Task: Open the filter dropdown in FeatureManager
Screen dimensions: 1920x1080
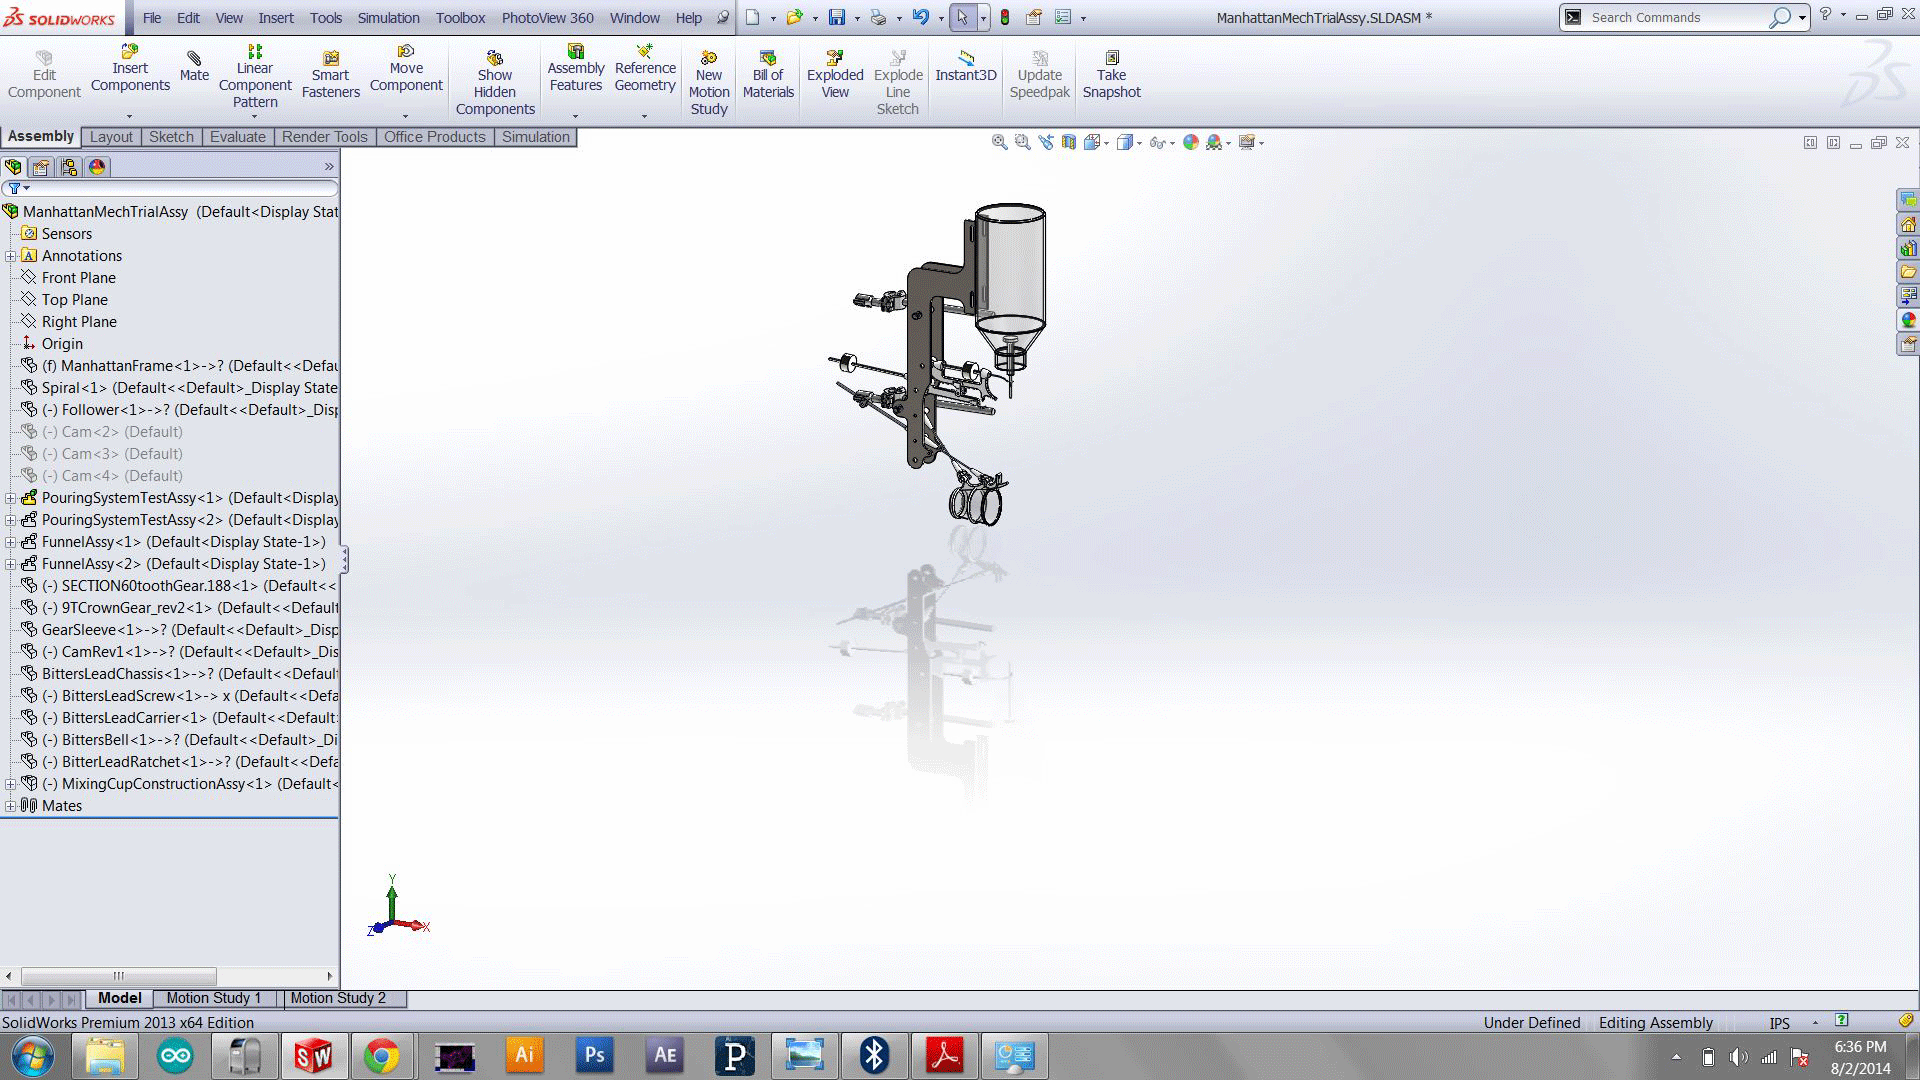Action: (x=25, y=188)
